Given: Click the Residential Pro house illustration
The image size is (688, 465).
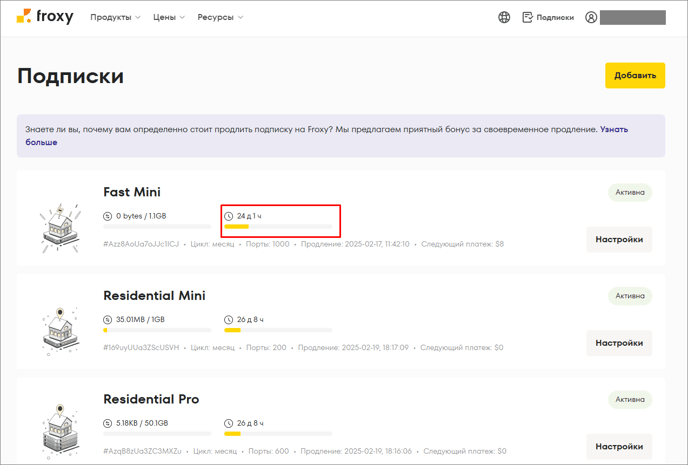Looking at the screenshot, I should 61,432.
